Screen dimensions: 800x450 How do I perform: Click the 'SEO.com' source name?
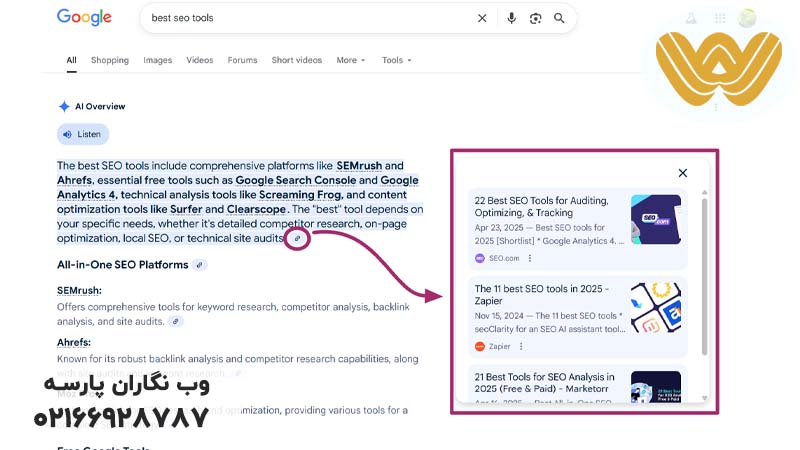click(504, 258)
